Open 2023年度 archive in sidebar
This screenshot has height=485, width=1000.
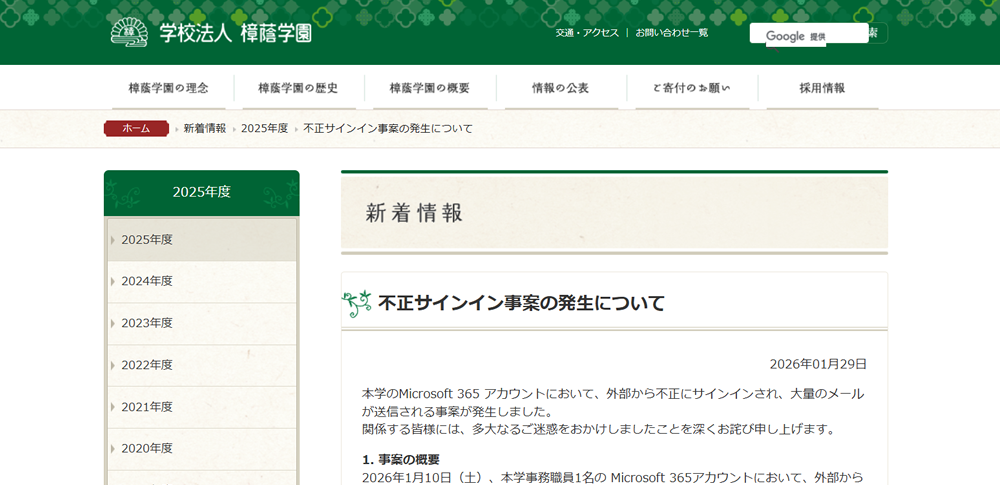click(147, 323)
